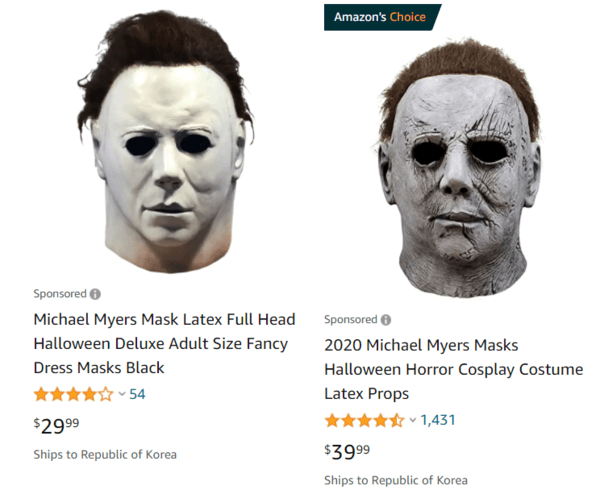Open the white Michael Myers mask image
This screenshot has width=600, height=494.
pos(165,142)
